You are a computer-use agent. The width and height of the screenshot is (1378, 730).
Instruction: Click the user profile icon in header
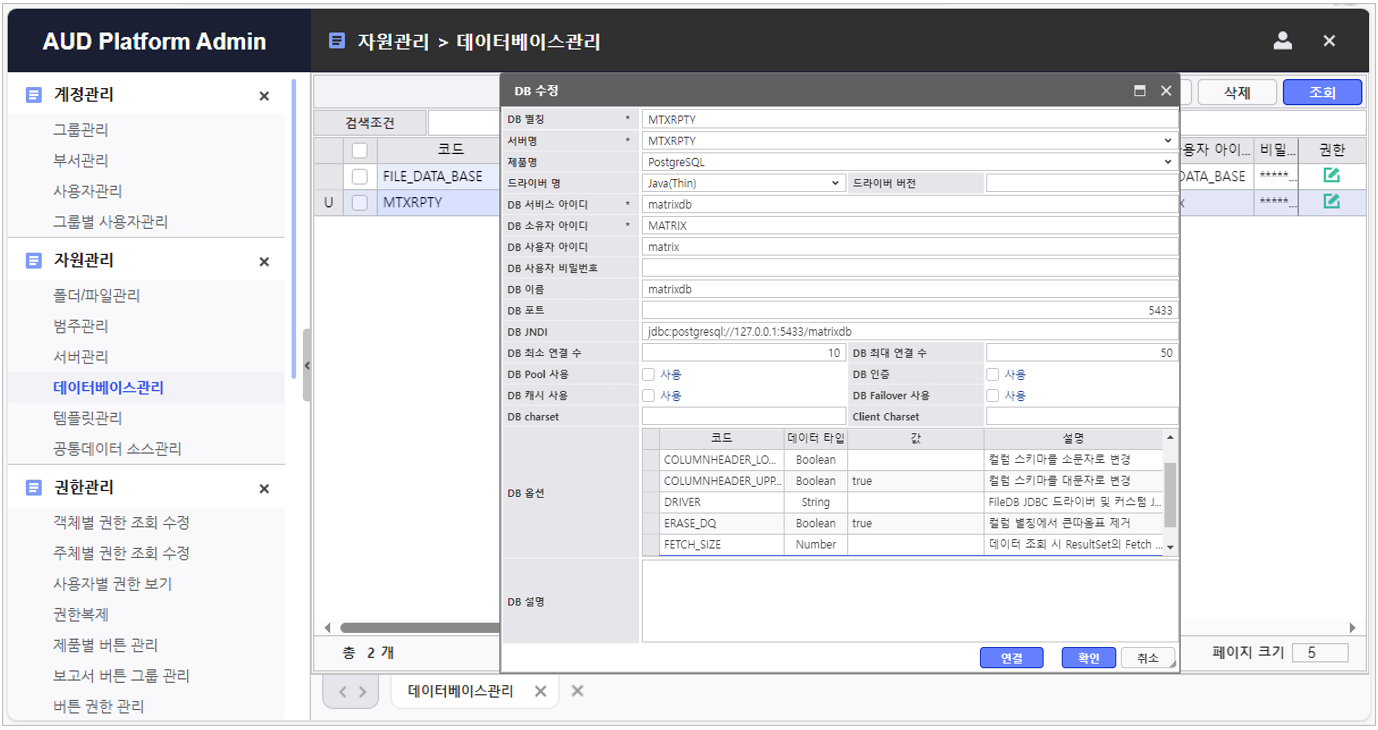point(1283,41)
